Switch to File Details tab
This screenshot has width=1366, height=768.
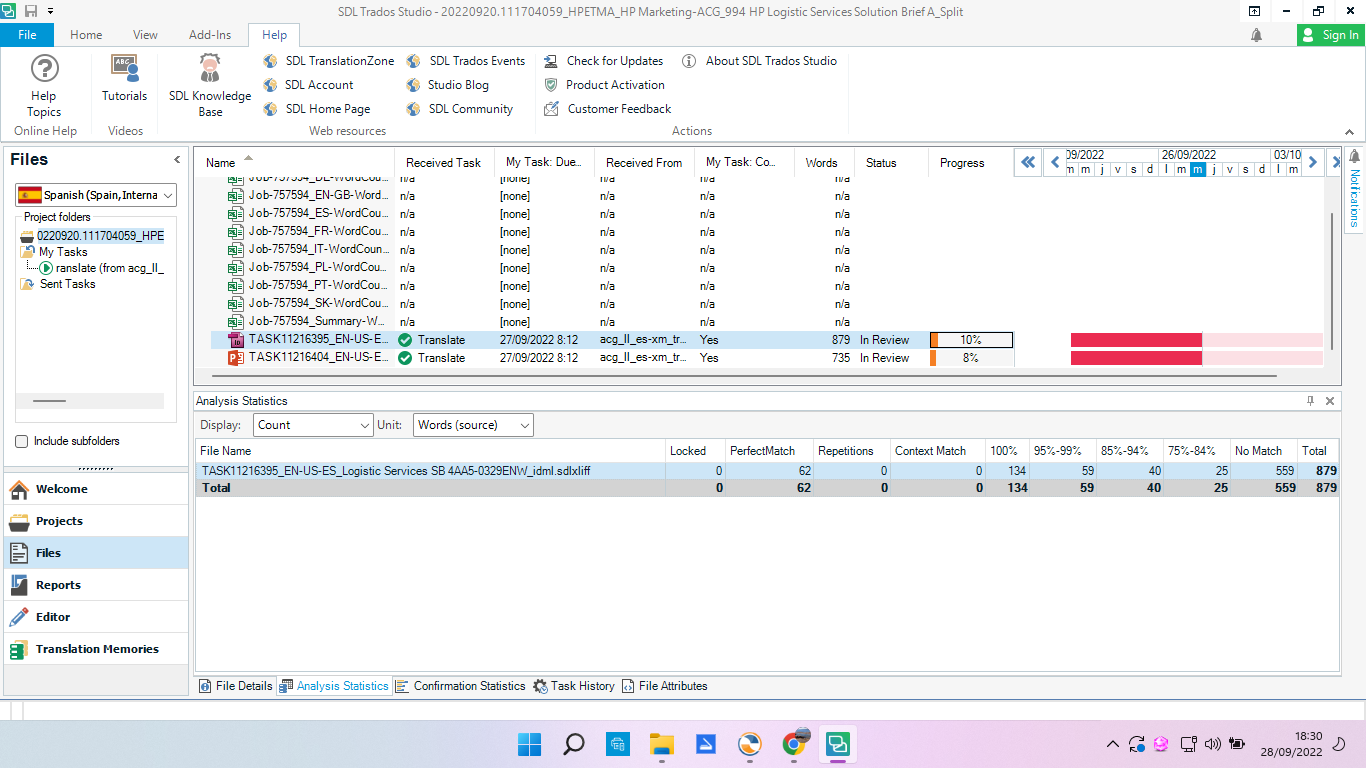coord(236,686)
